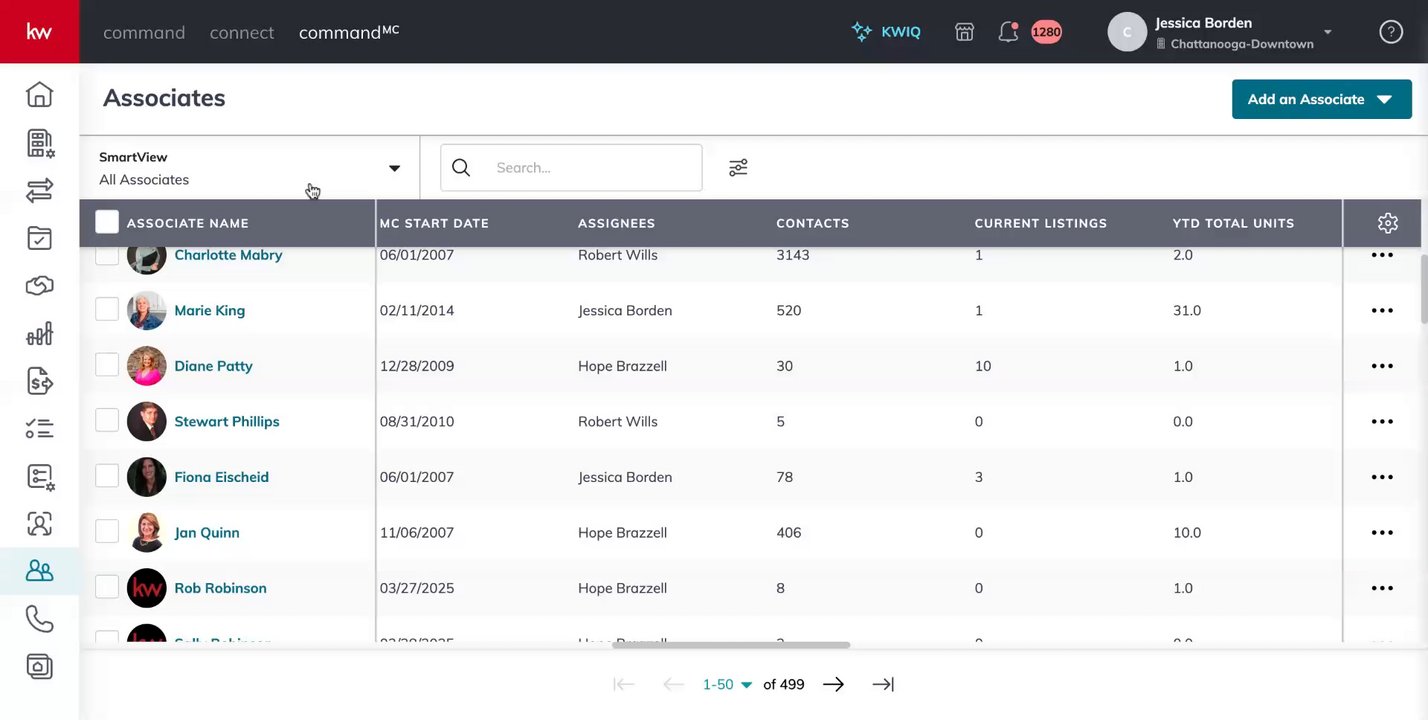
Task: Open more options for Rob Robinson
Action: click(x=1382, y=588)
